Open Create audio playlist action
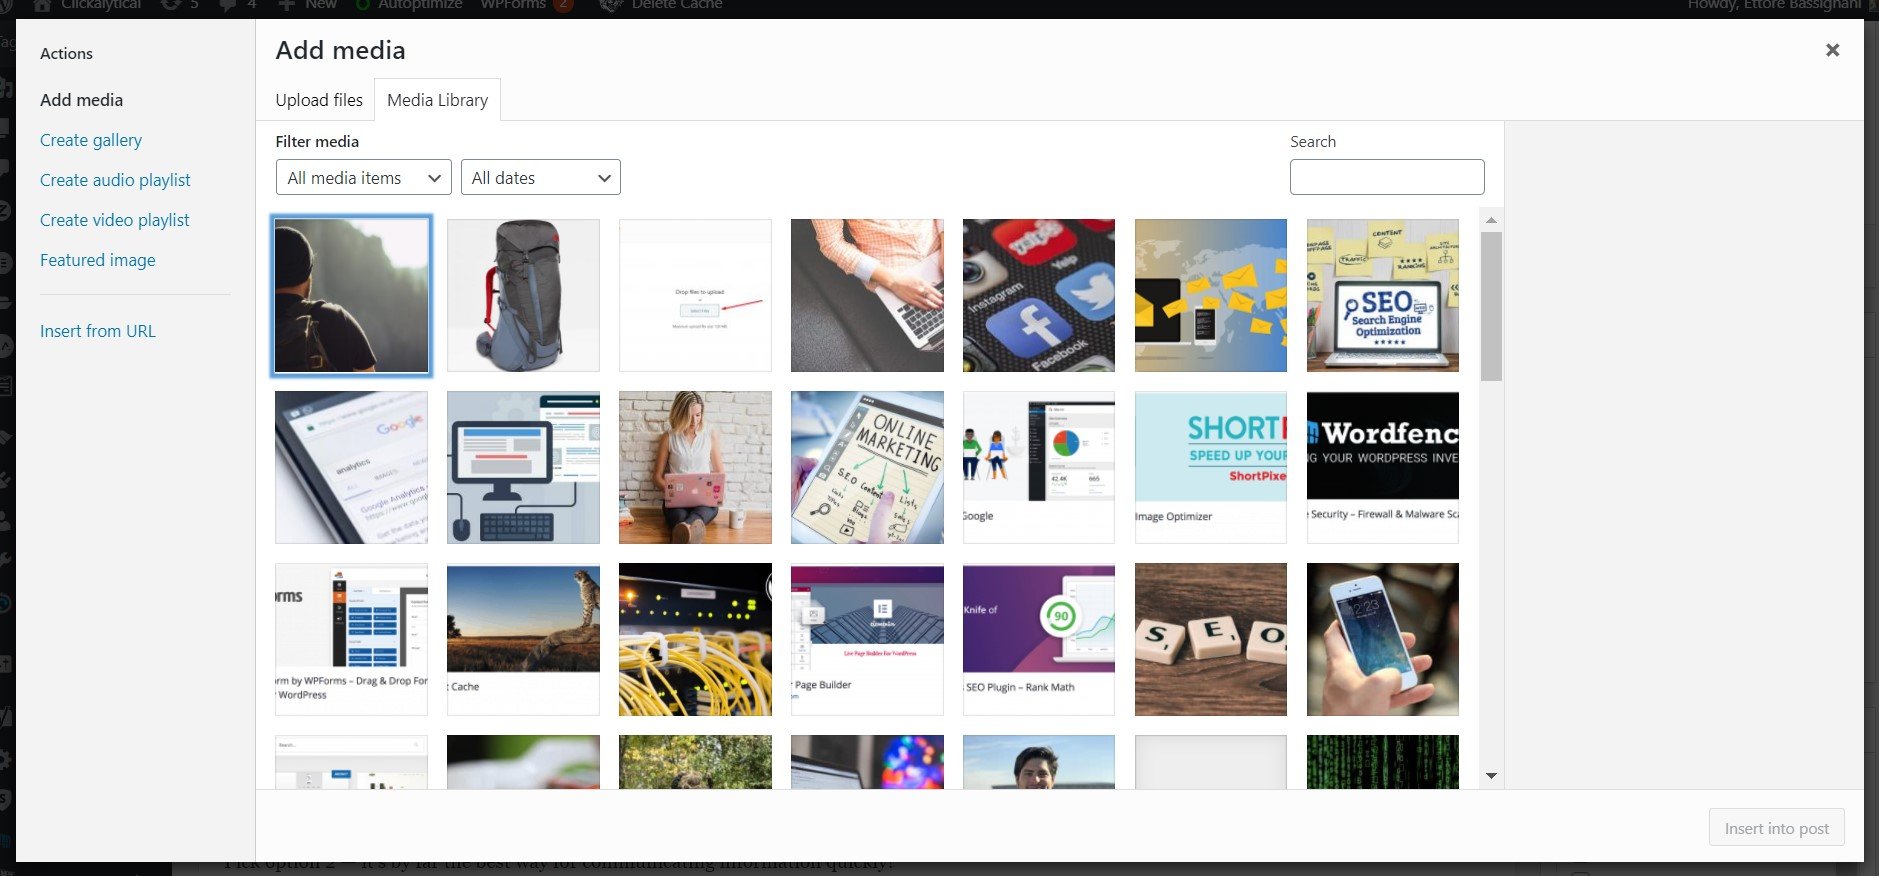Viewport: 1879px width, 876px height. (115, 180)
